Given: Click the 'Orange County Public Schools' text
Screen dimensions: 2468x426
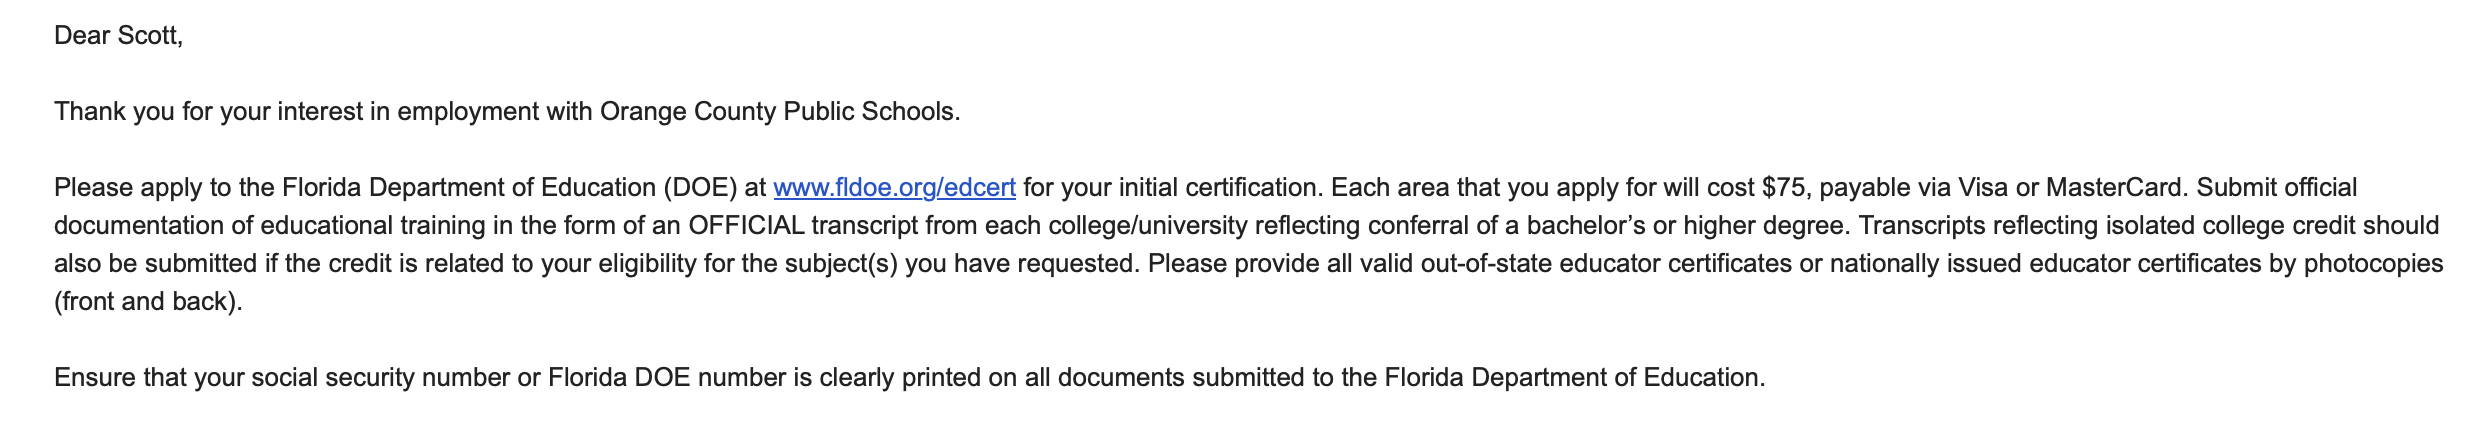Looking at the screenshot, I should [779, 112].
